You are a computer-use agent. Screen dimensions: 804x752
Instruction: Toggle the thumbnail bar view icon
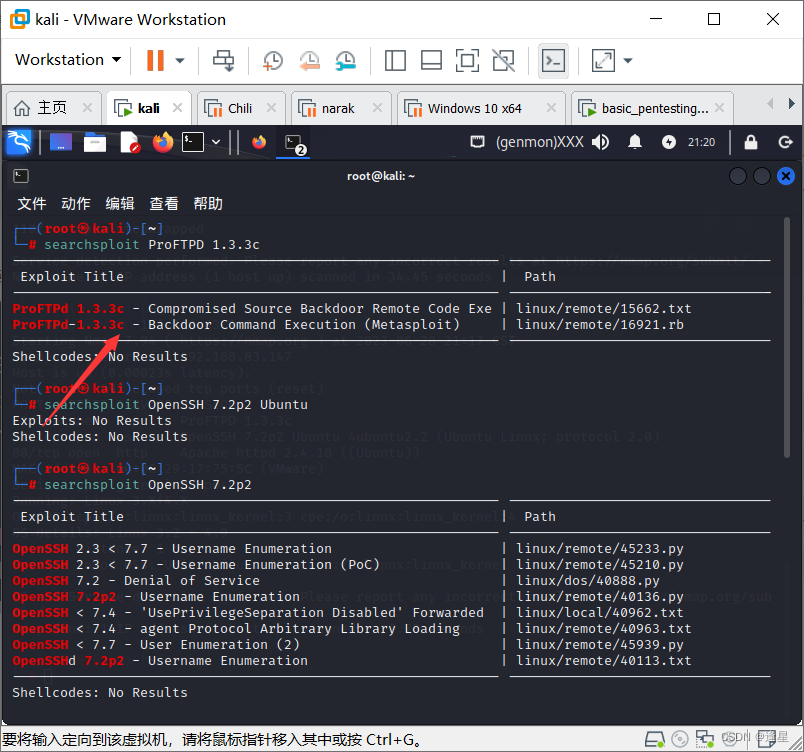click(x=431, y=60)
